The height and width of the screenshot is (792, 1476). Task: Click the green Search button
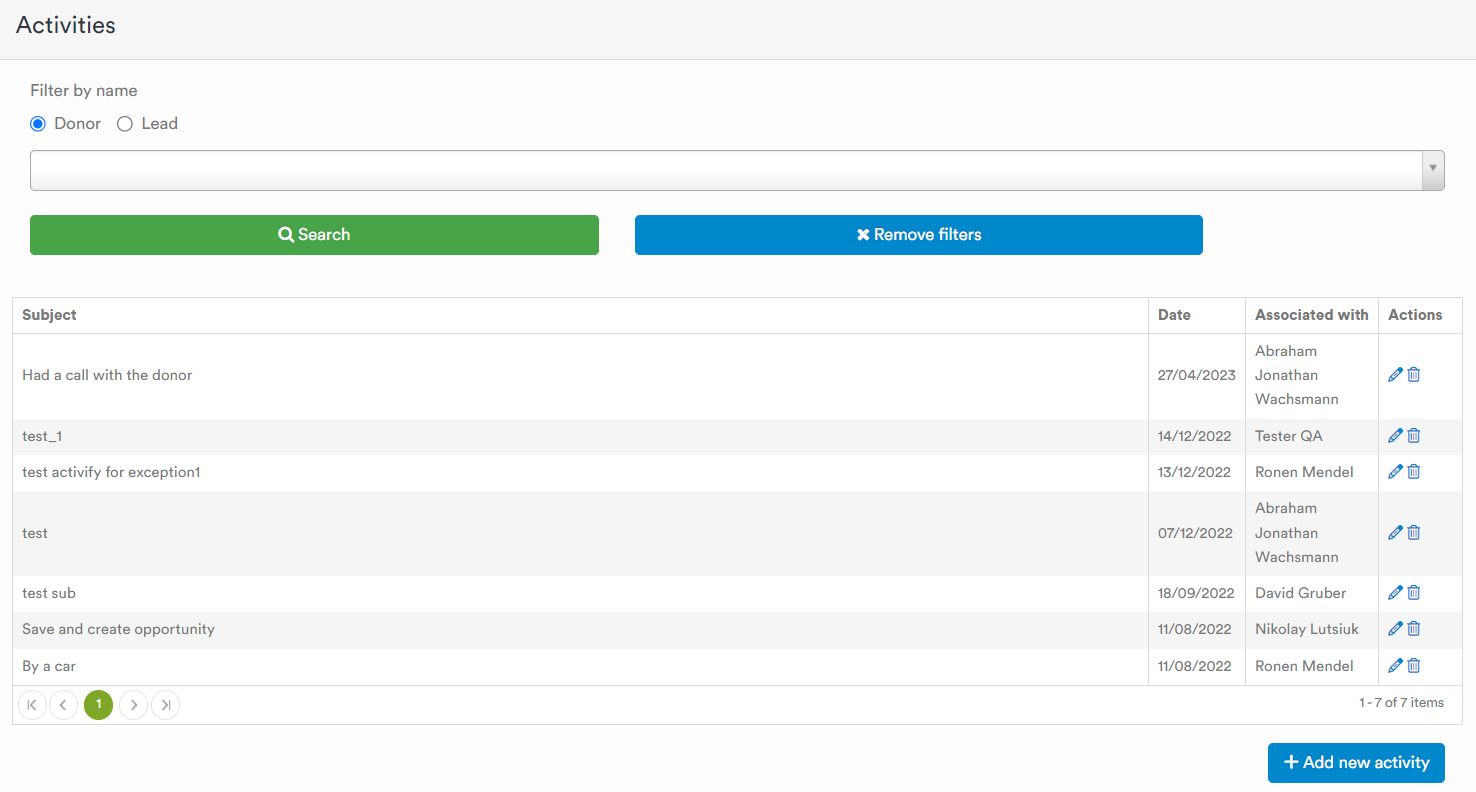click(x=314, y=235)
